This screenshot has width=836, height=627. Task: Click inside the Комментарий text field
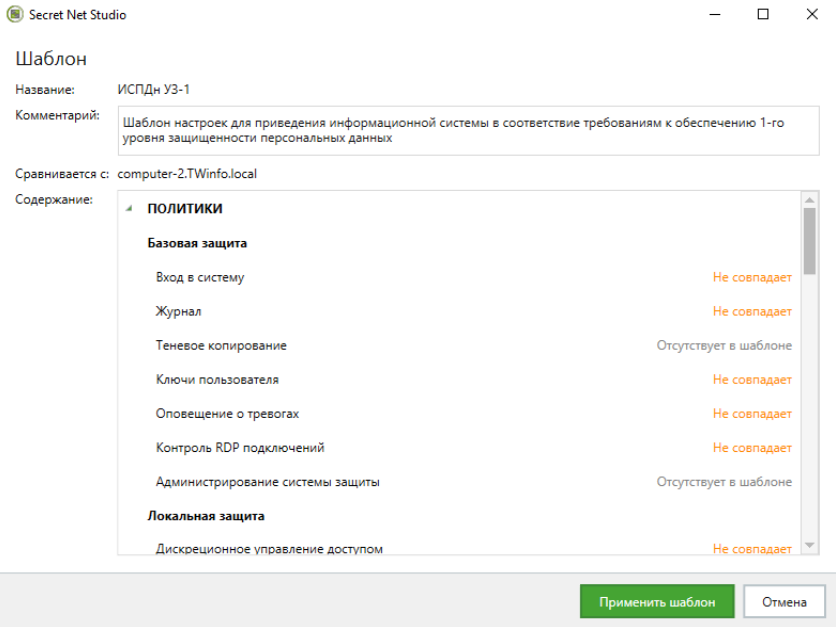point(468,131)
